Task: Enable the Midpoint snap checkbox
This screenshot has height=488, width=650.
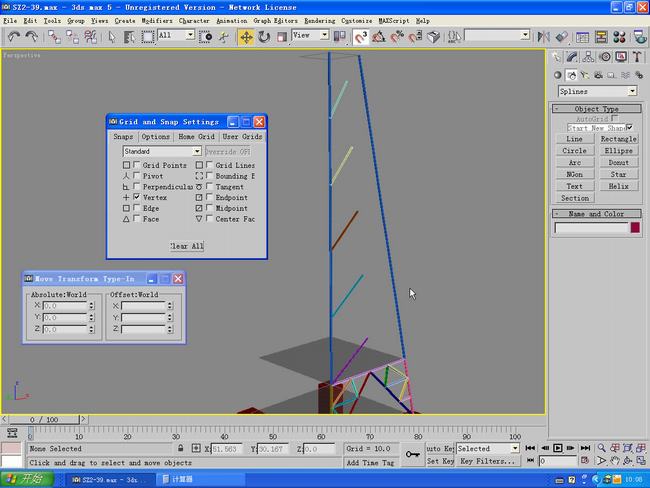Action: [209, 208]
